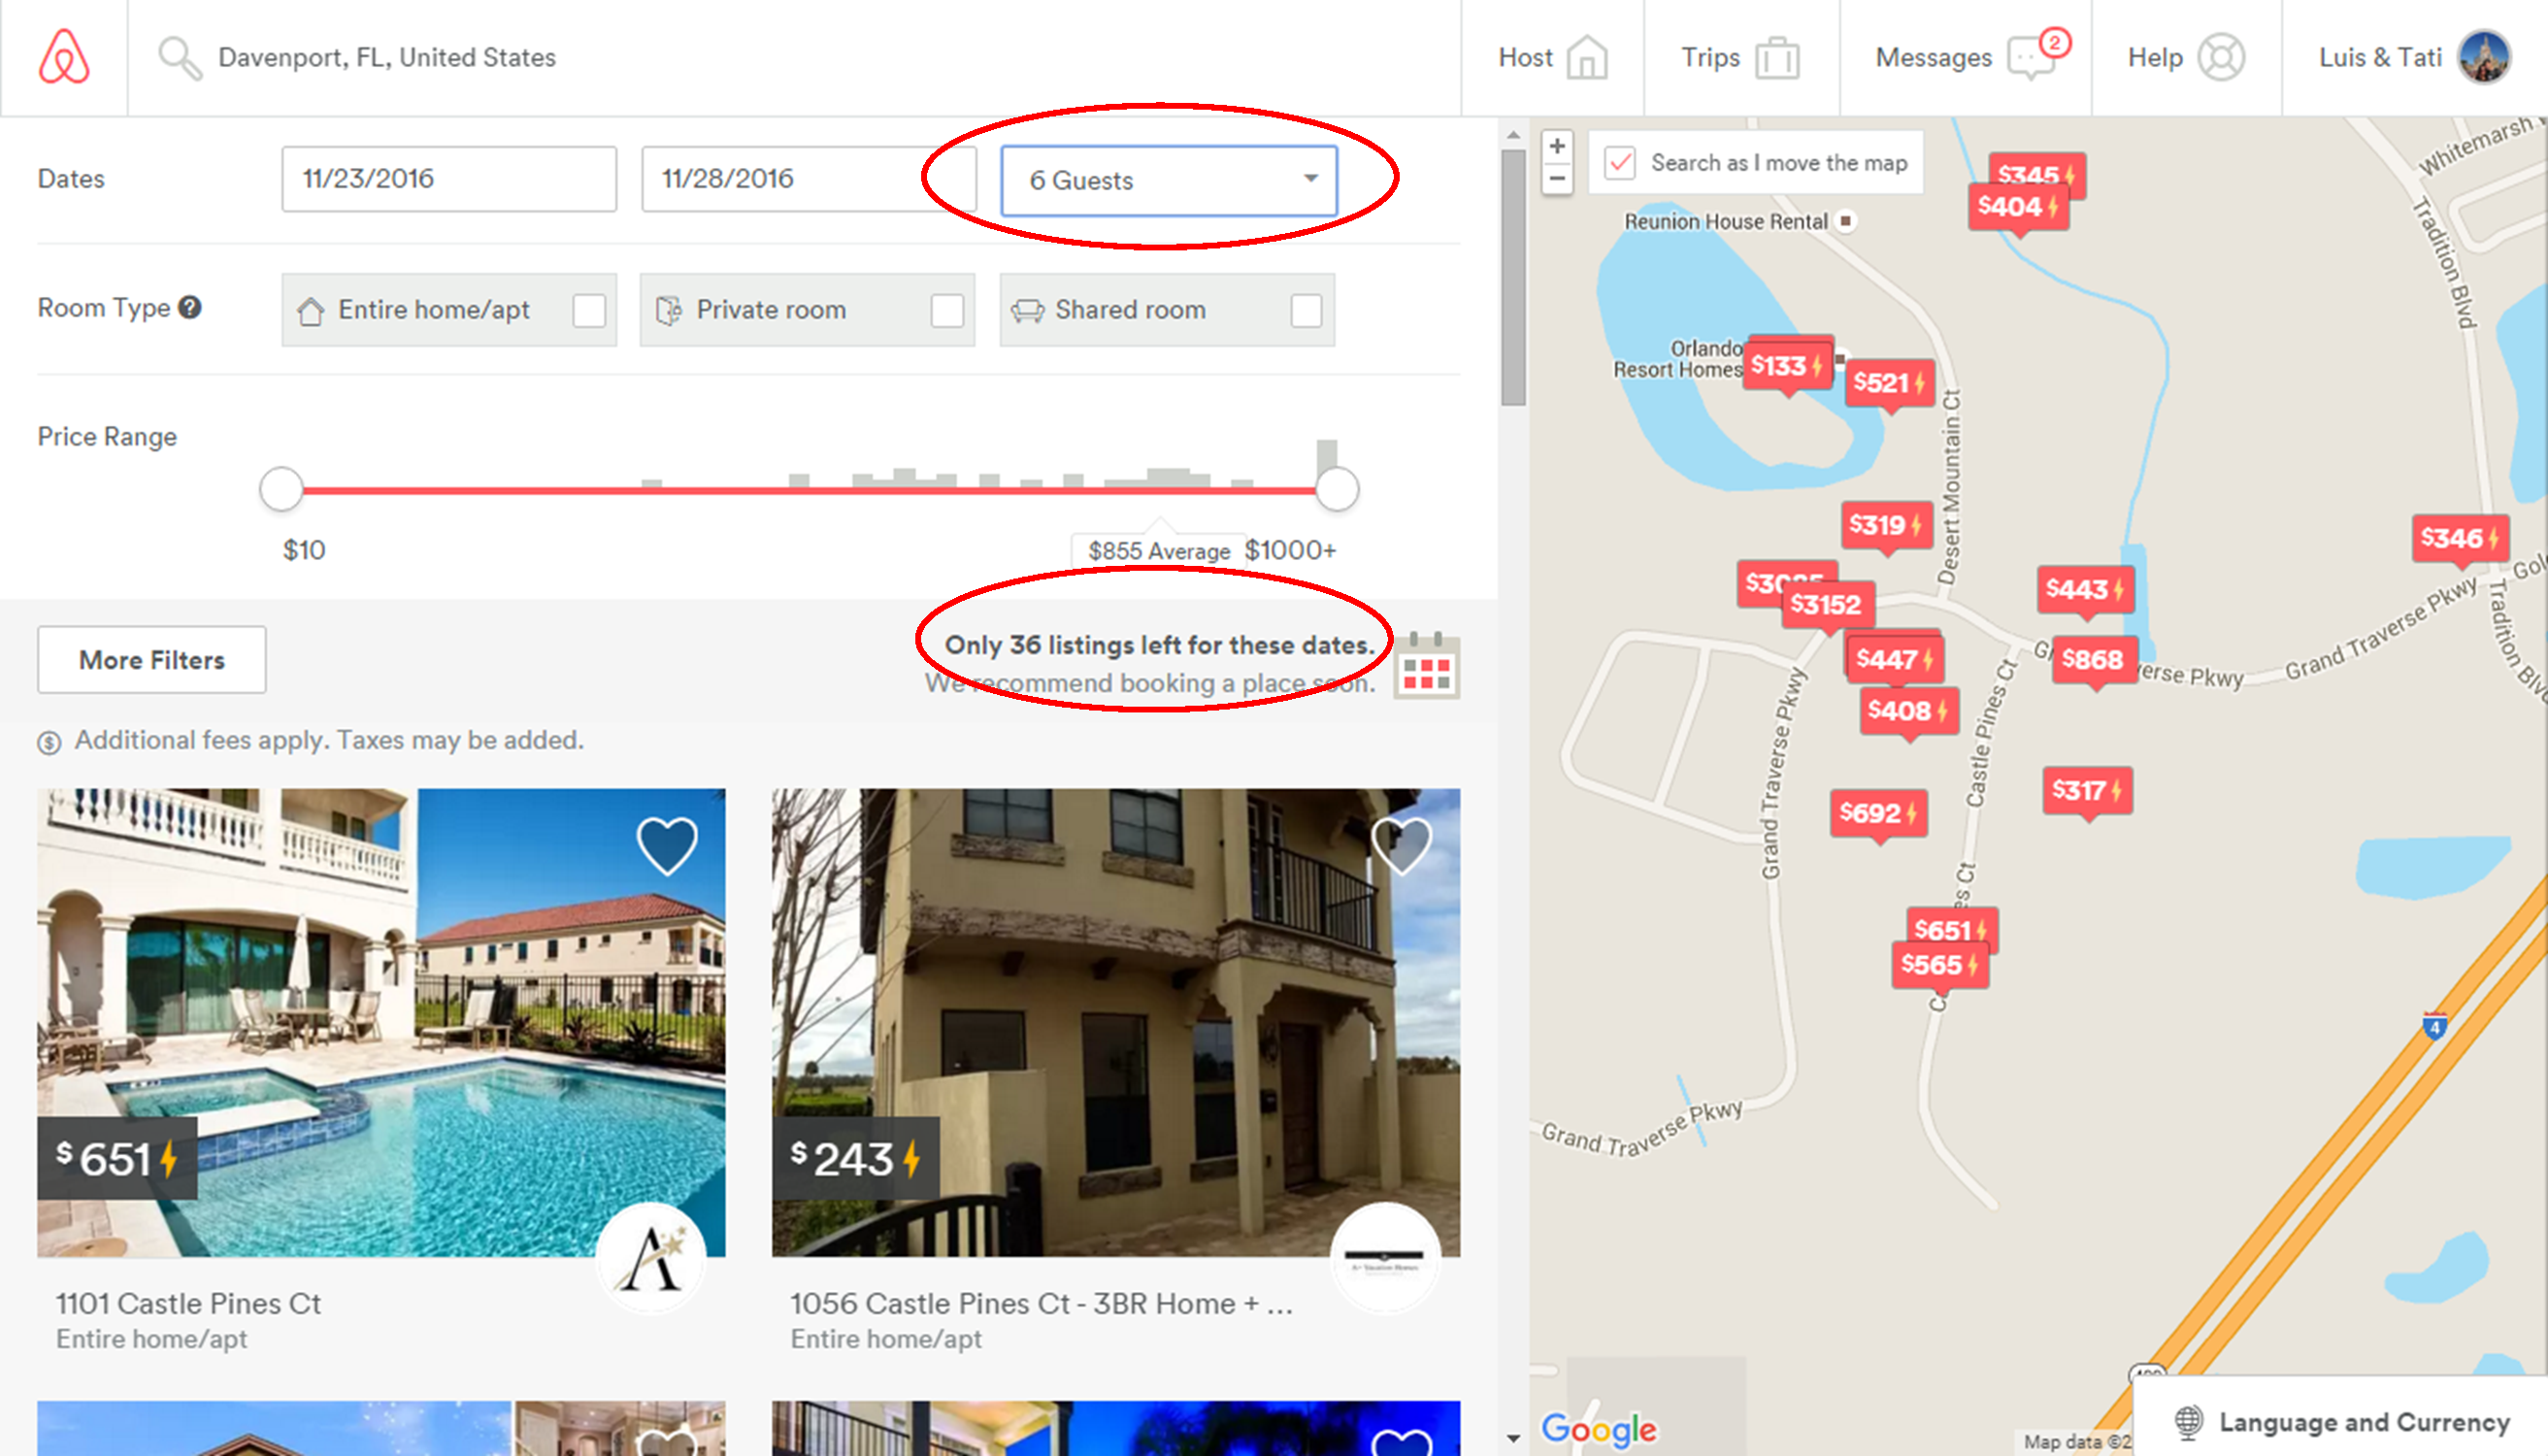The height and width of the screenshot is (1456, 2548).
Task: Click the search magnifier icon
Action: coord(179,58)
